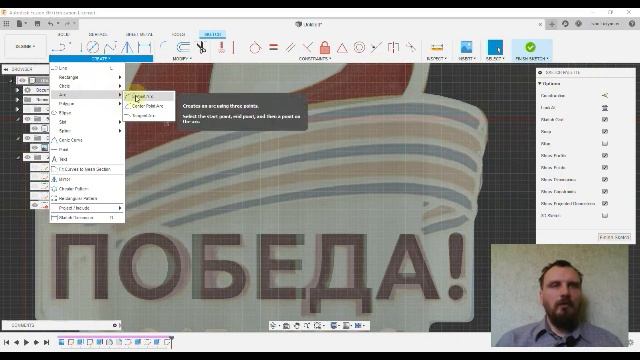The image size is (640, 360).
Task: Click the Insert image icon
Action: click(x=466, y=47)
